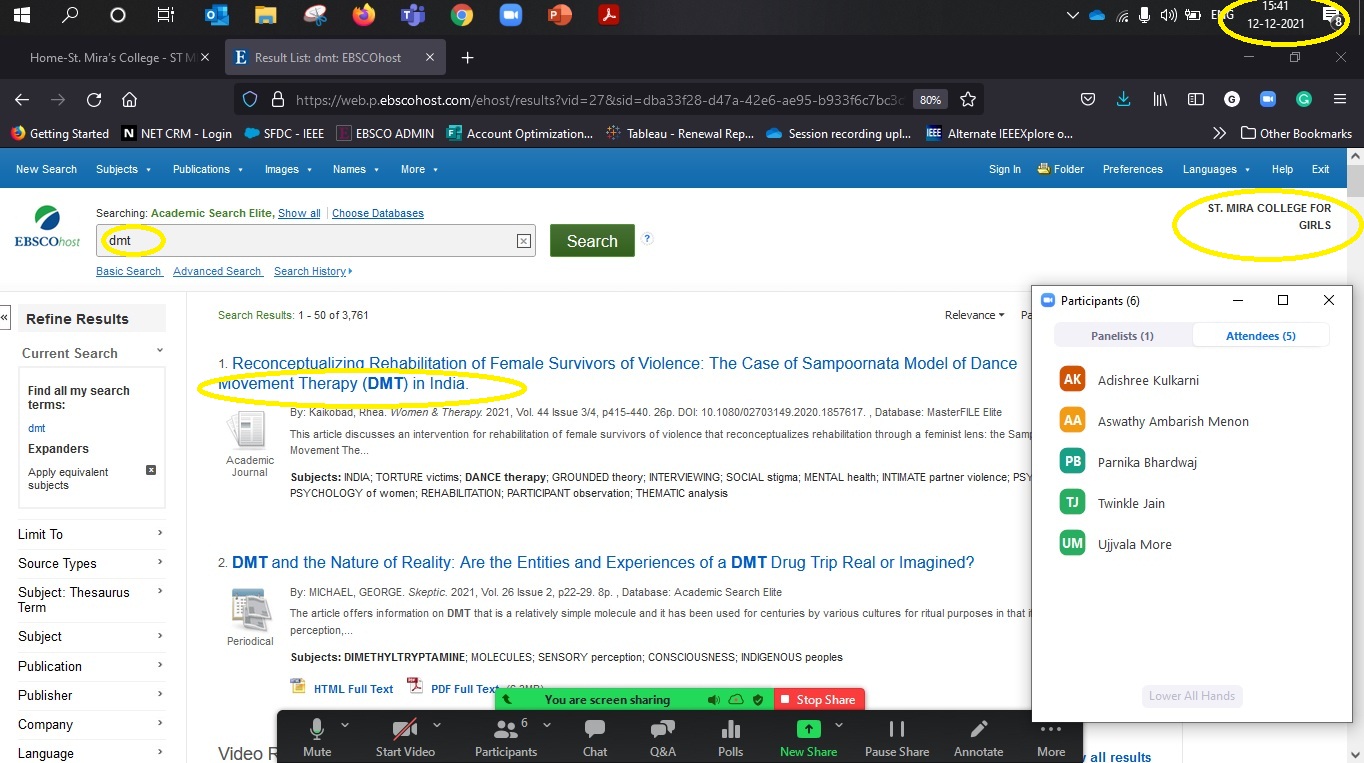Open Microsoft Teams from the taskbar
1364x763 pixels.
tap(412, 15)
